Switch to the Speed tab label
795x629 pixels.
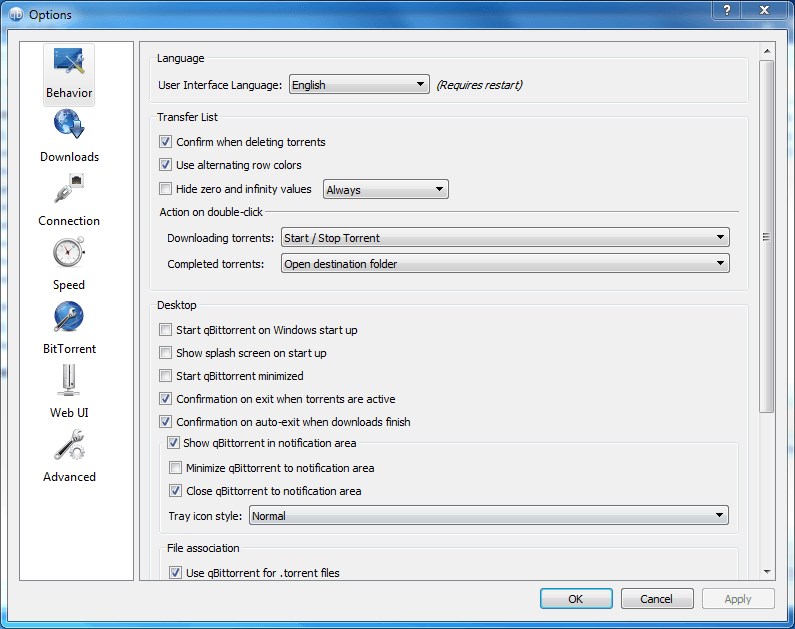[69, 285]
